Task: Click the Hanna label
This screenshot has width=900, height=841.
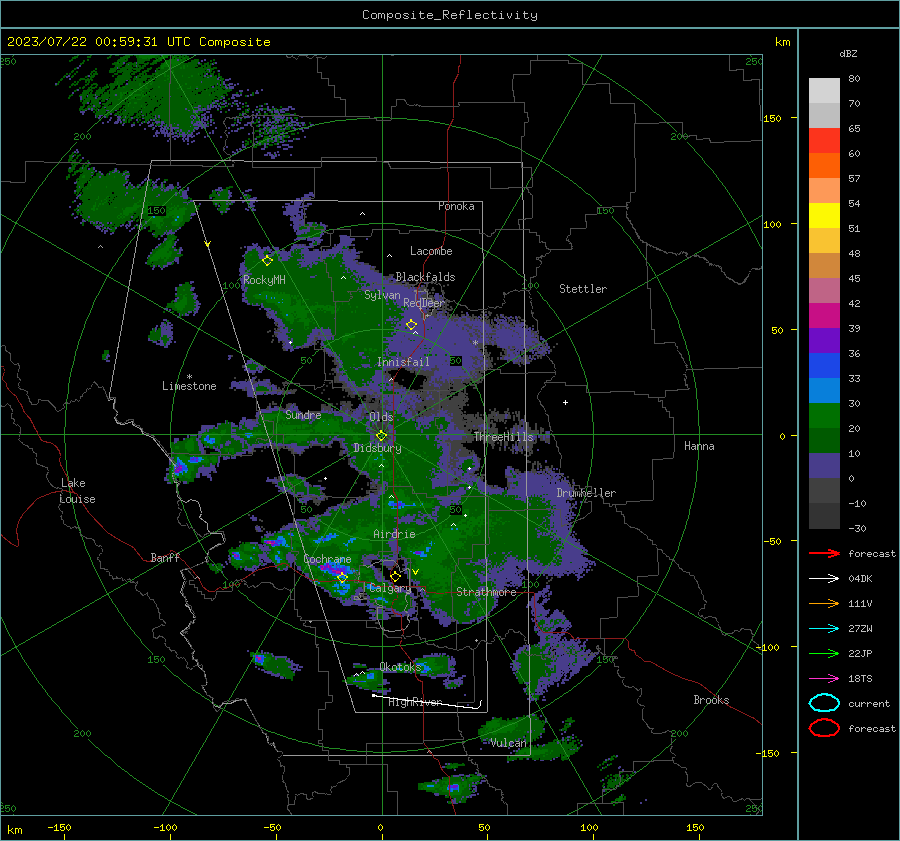Action: coord(699,446)
